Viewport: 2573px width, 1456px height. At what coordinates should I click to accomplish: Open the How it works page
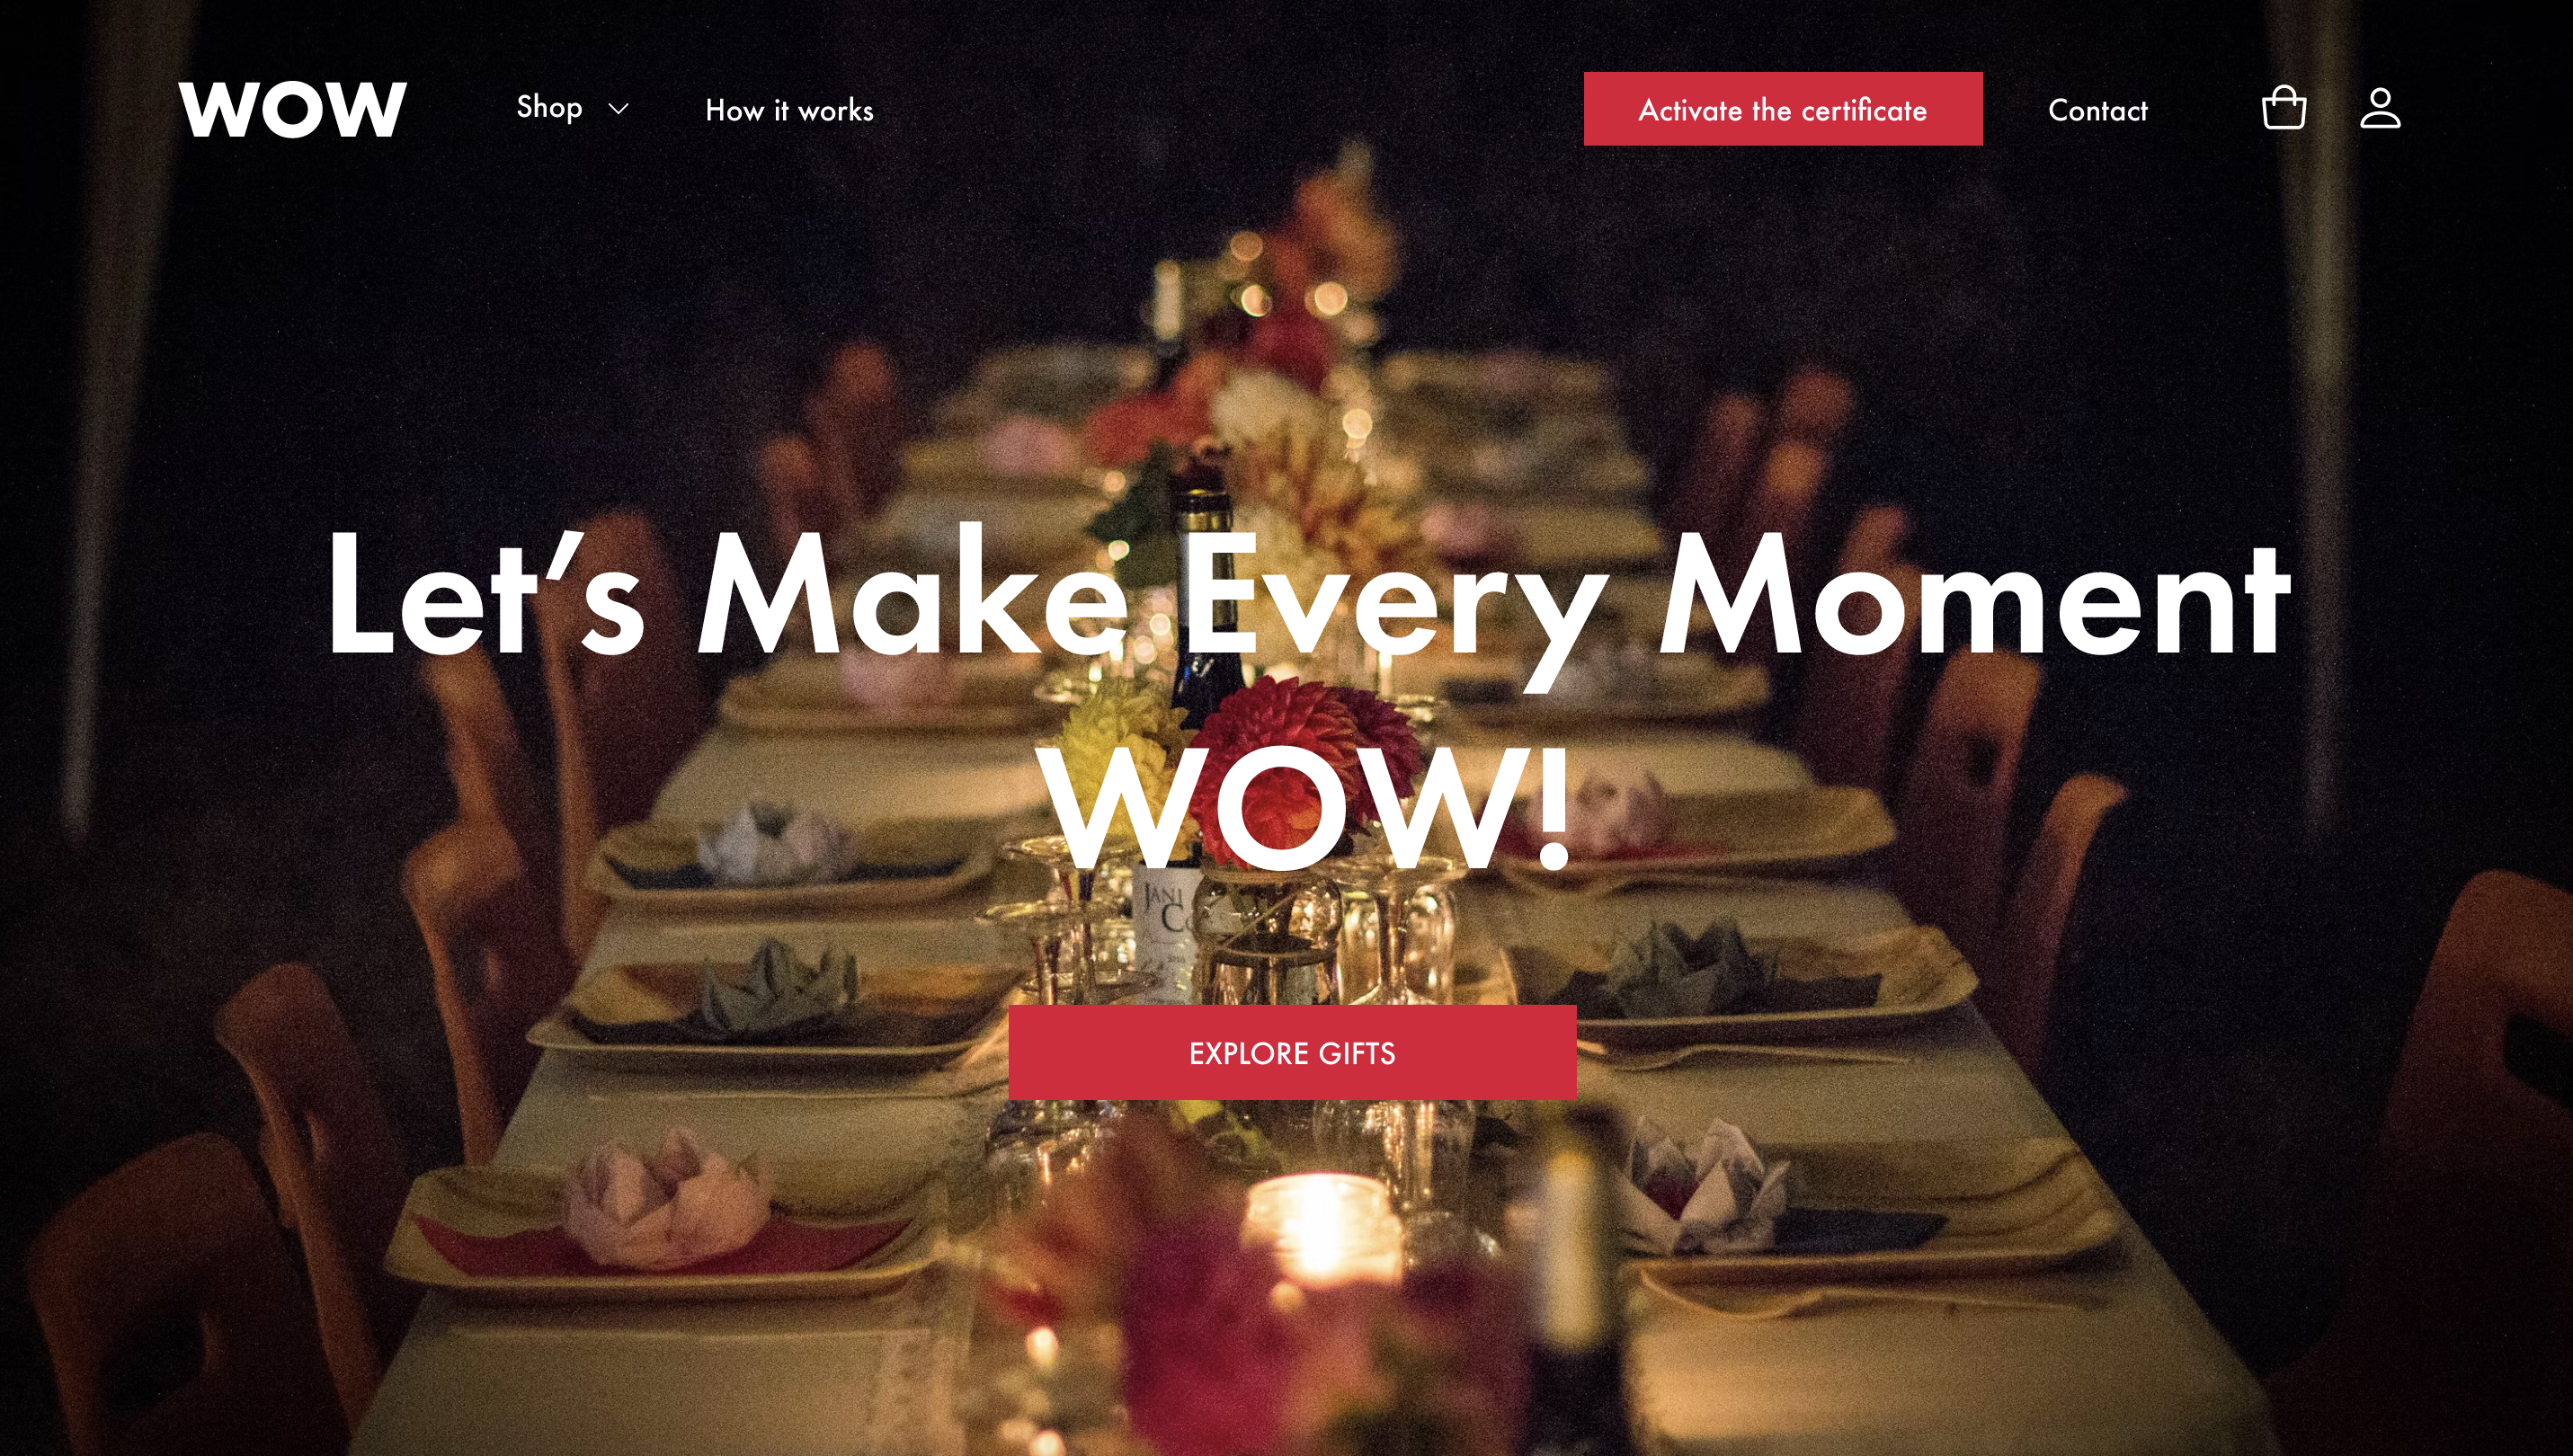coord(789,110)
